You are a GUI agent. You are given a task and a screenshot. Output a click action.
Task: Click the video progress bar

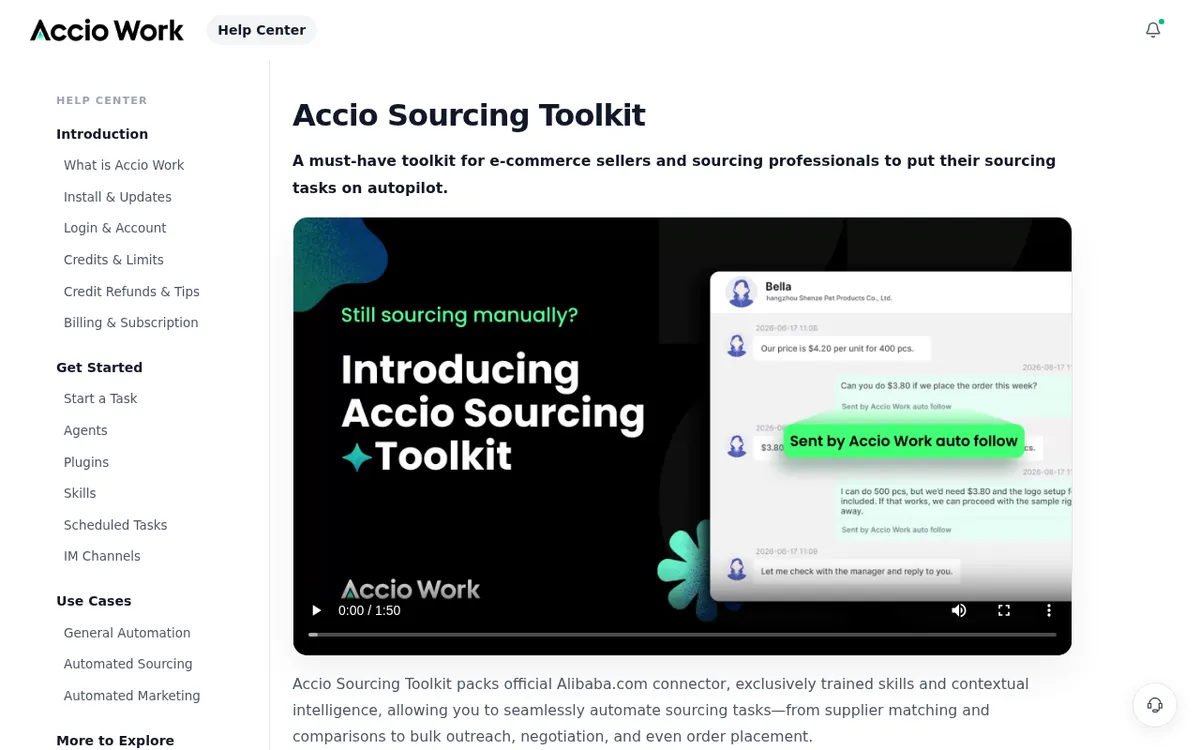click(682, 634)
